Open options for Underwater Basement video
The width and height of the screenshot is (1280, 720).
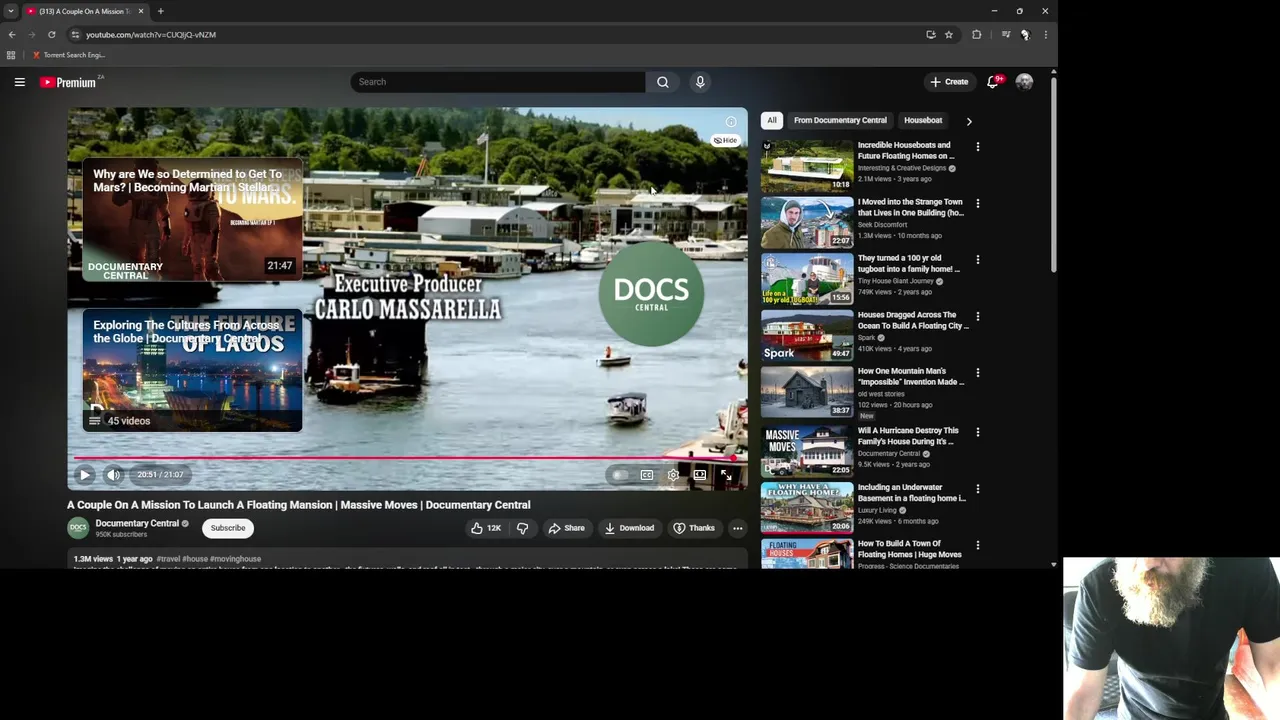pos(977,489)
